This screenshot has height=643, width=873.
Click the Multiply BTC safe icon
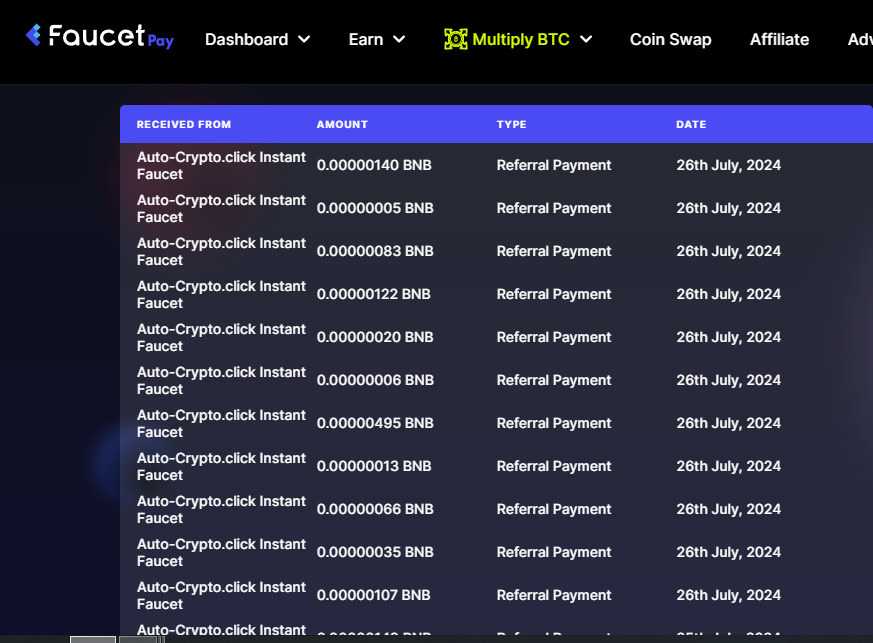[x=455, y=39]
